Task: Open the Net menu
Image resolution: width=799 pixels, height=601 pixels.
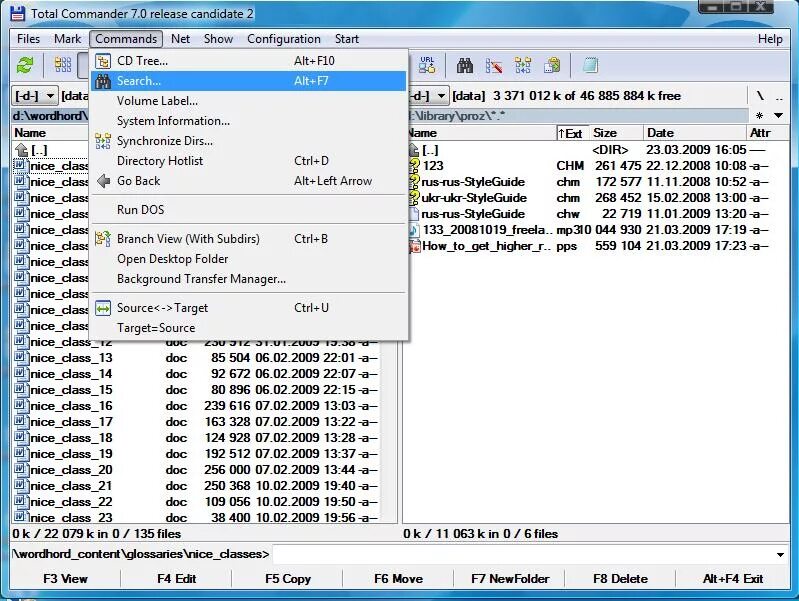Action: 180,39
